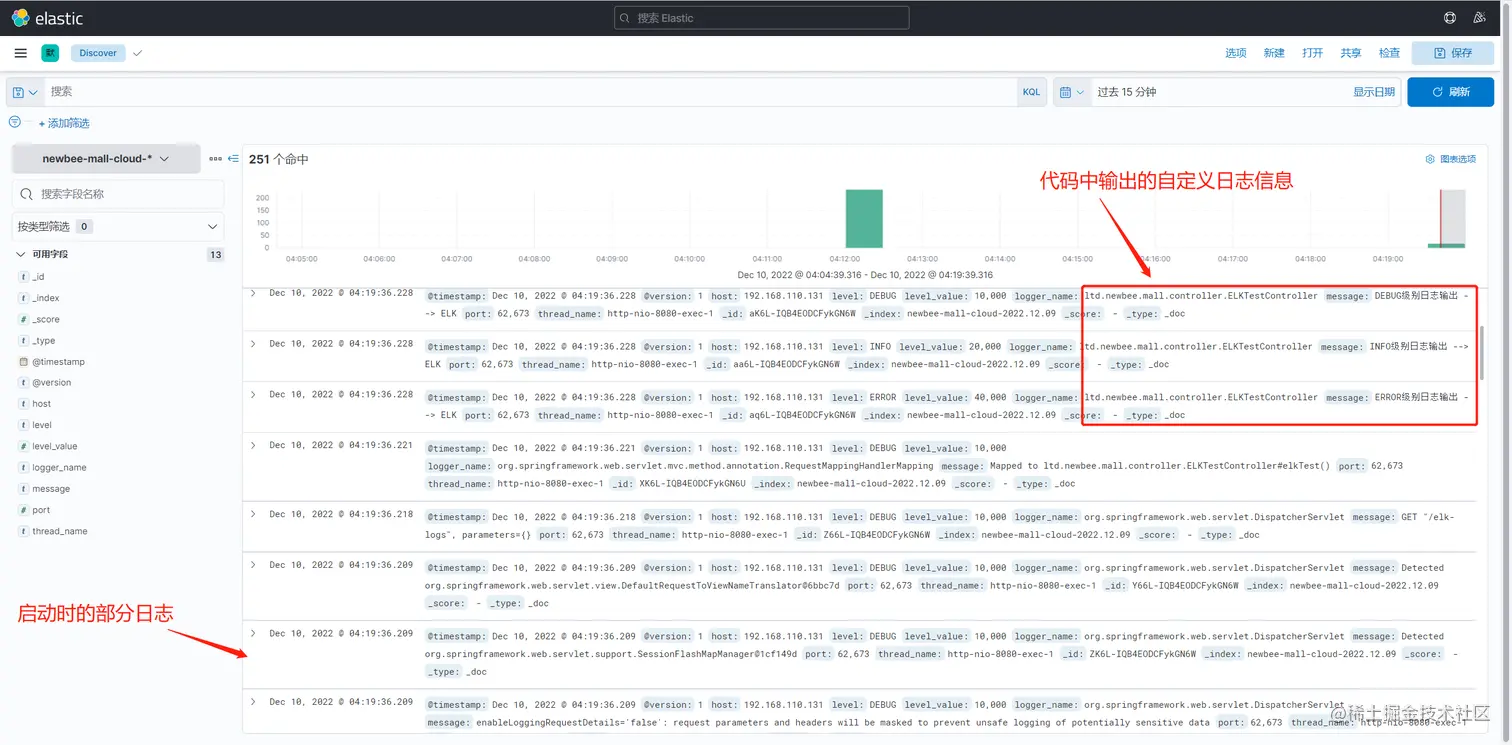Open the help menu icon in the header

click(x=1450, y=18)
